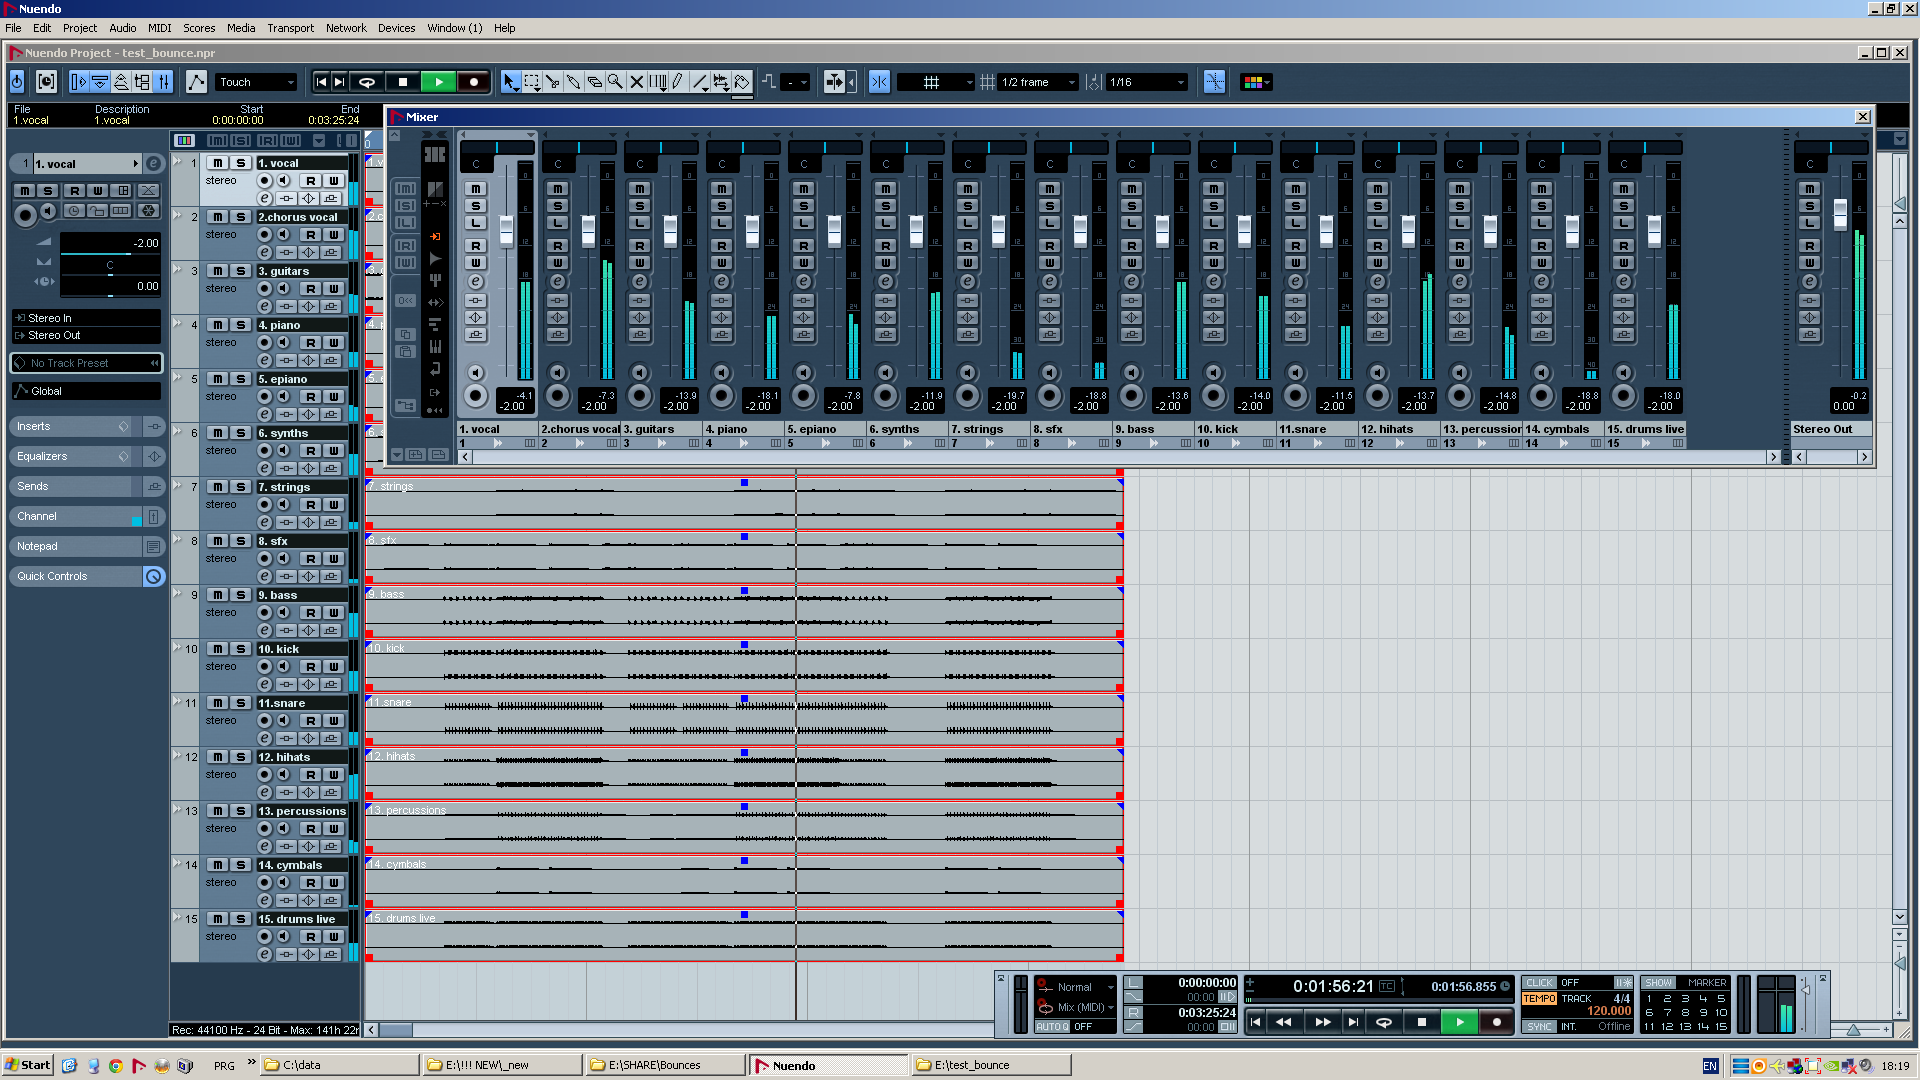Stop playback from the project toolbar
Image resolution: width=1920 pixels, height=1080 pixels.
pyautogui.click(x=403, y=82)
